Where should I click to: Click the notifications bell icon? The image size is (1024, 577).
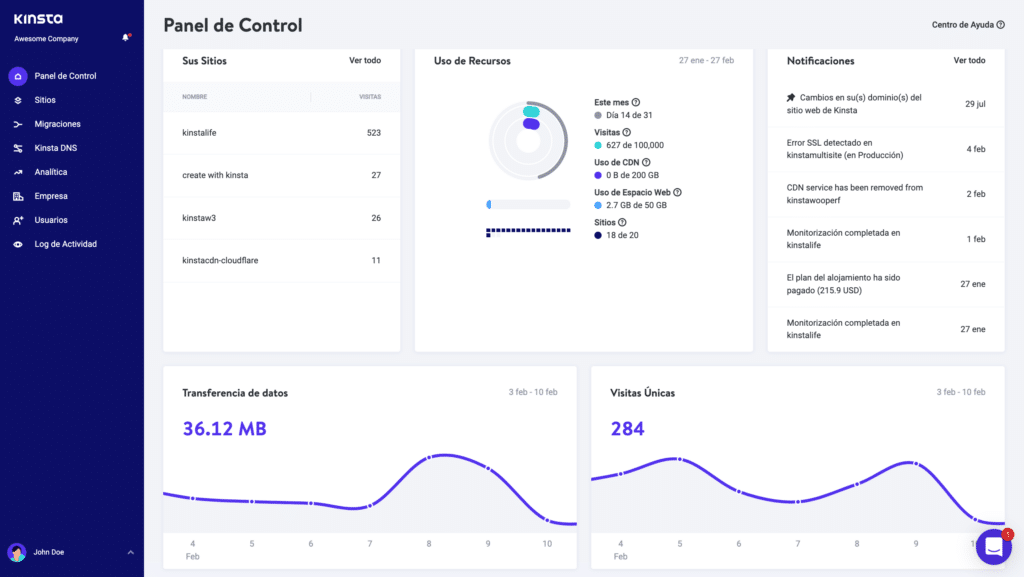tap(127, 36)
